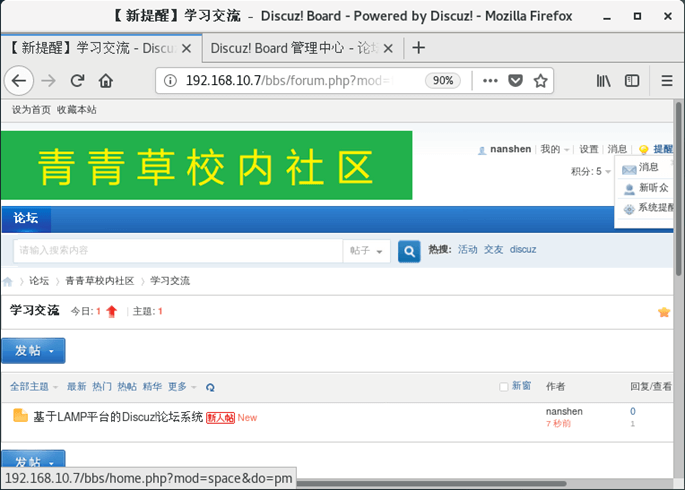
Task: Search hot keyword 交友
Action: [x=493, y=249]
